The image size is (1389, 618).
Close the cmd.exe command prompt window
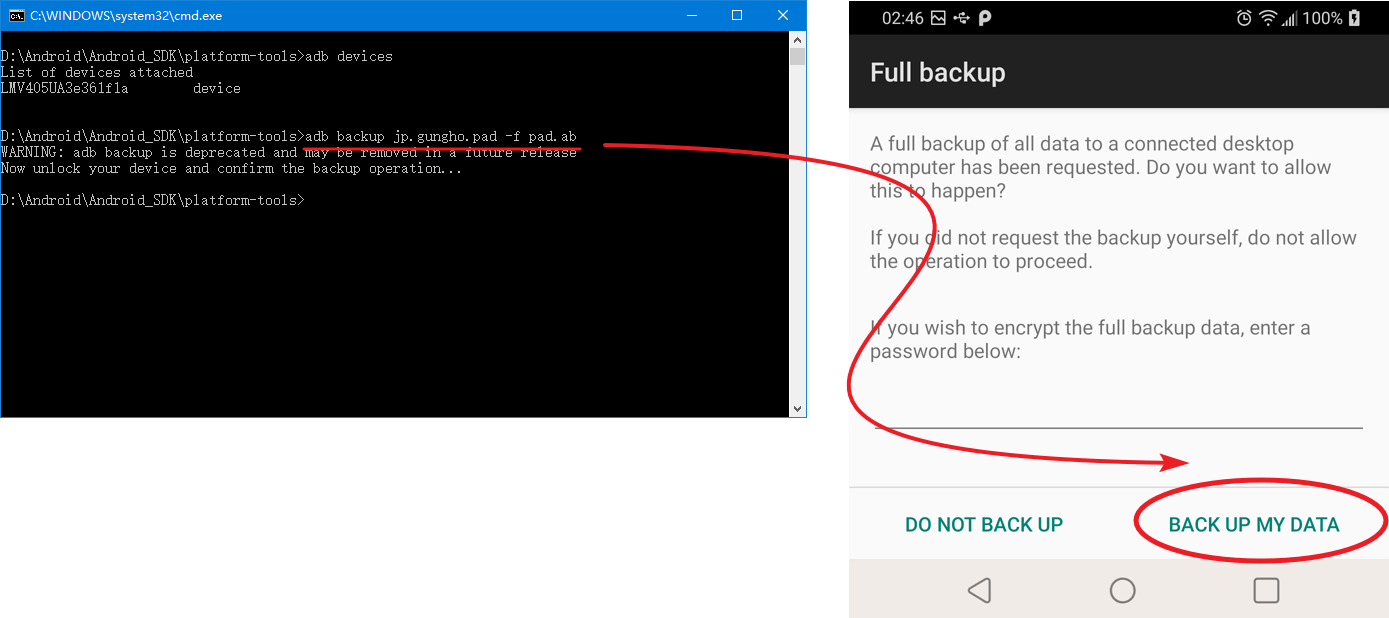(x=783, y=15)
